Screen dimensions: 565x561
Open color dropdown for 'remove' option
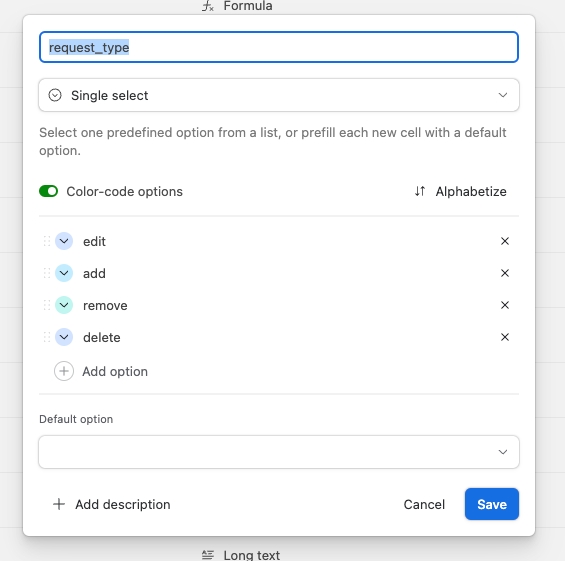click(x=64, y=305)
